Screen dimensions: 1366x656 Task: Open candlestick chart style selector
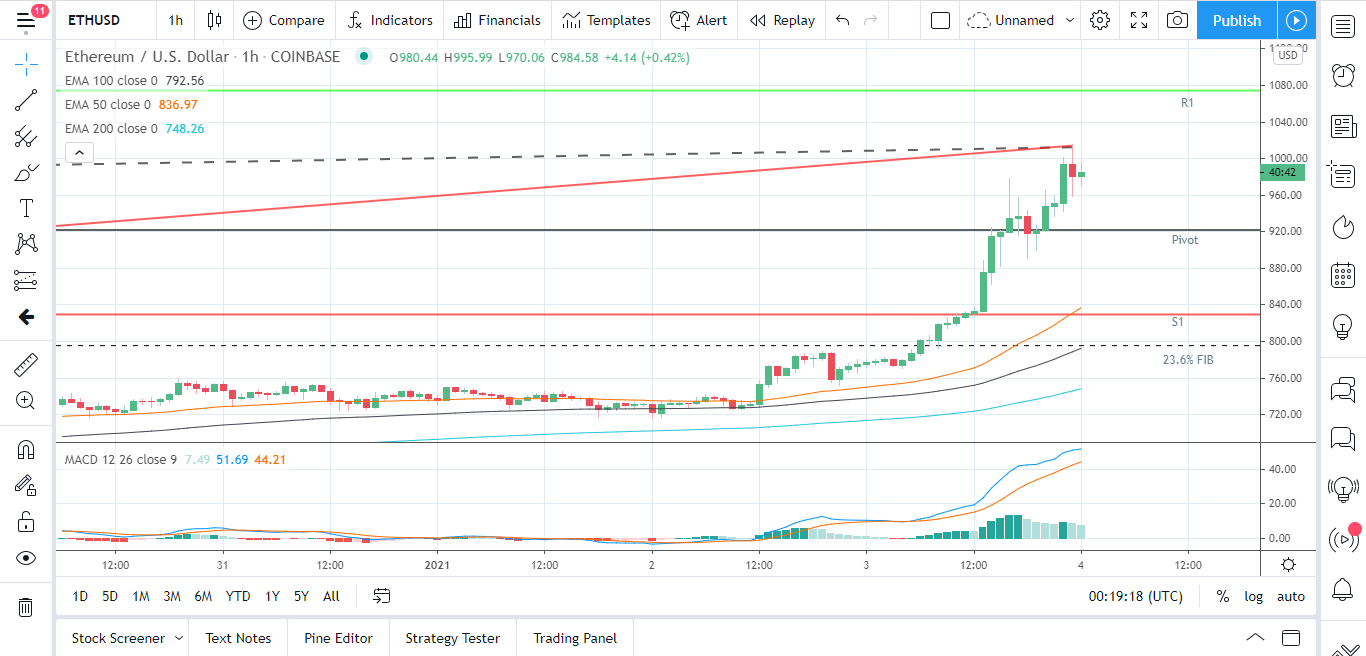[213, 20]
